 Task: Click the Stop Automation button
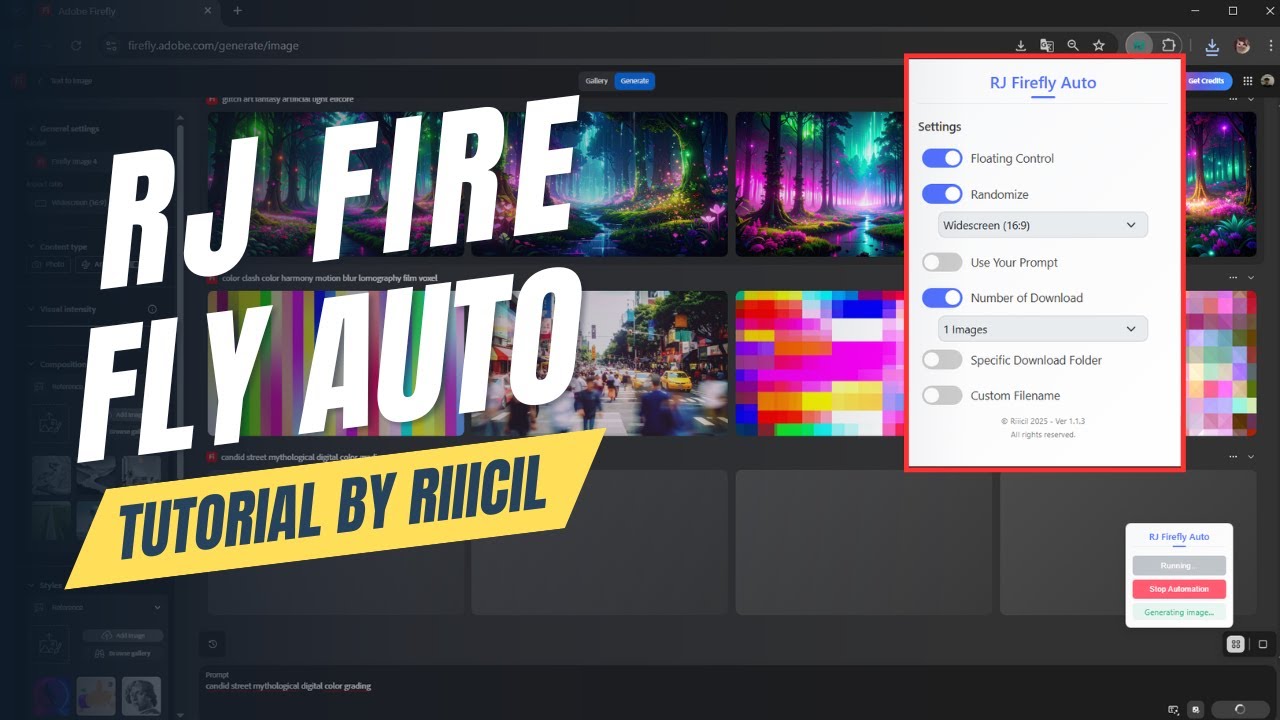pyautogui.click(x=1179, y=589)
